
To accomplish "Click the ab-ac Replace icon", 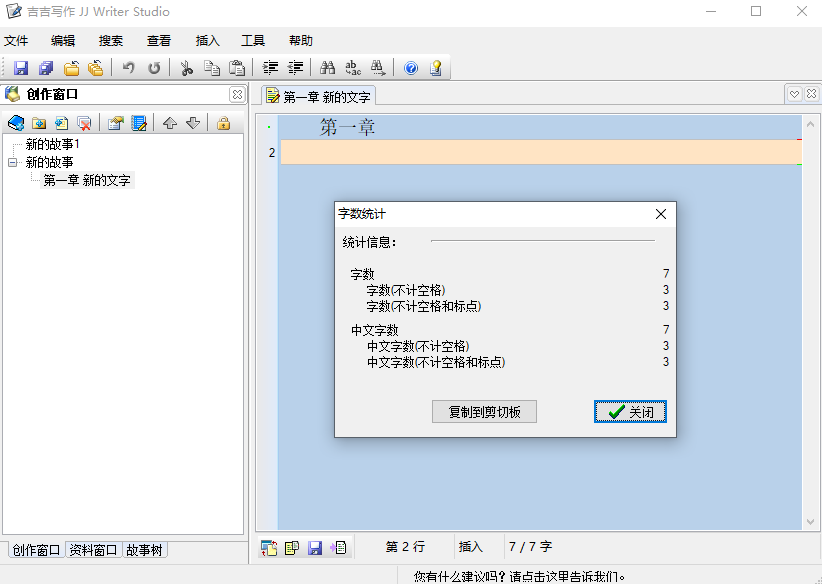I will [353, 68].
